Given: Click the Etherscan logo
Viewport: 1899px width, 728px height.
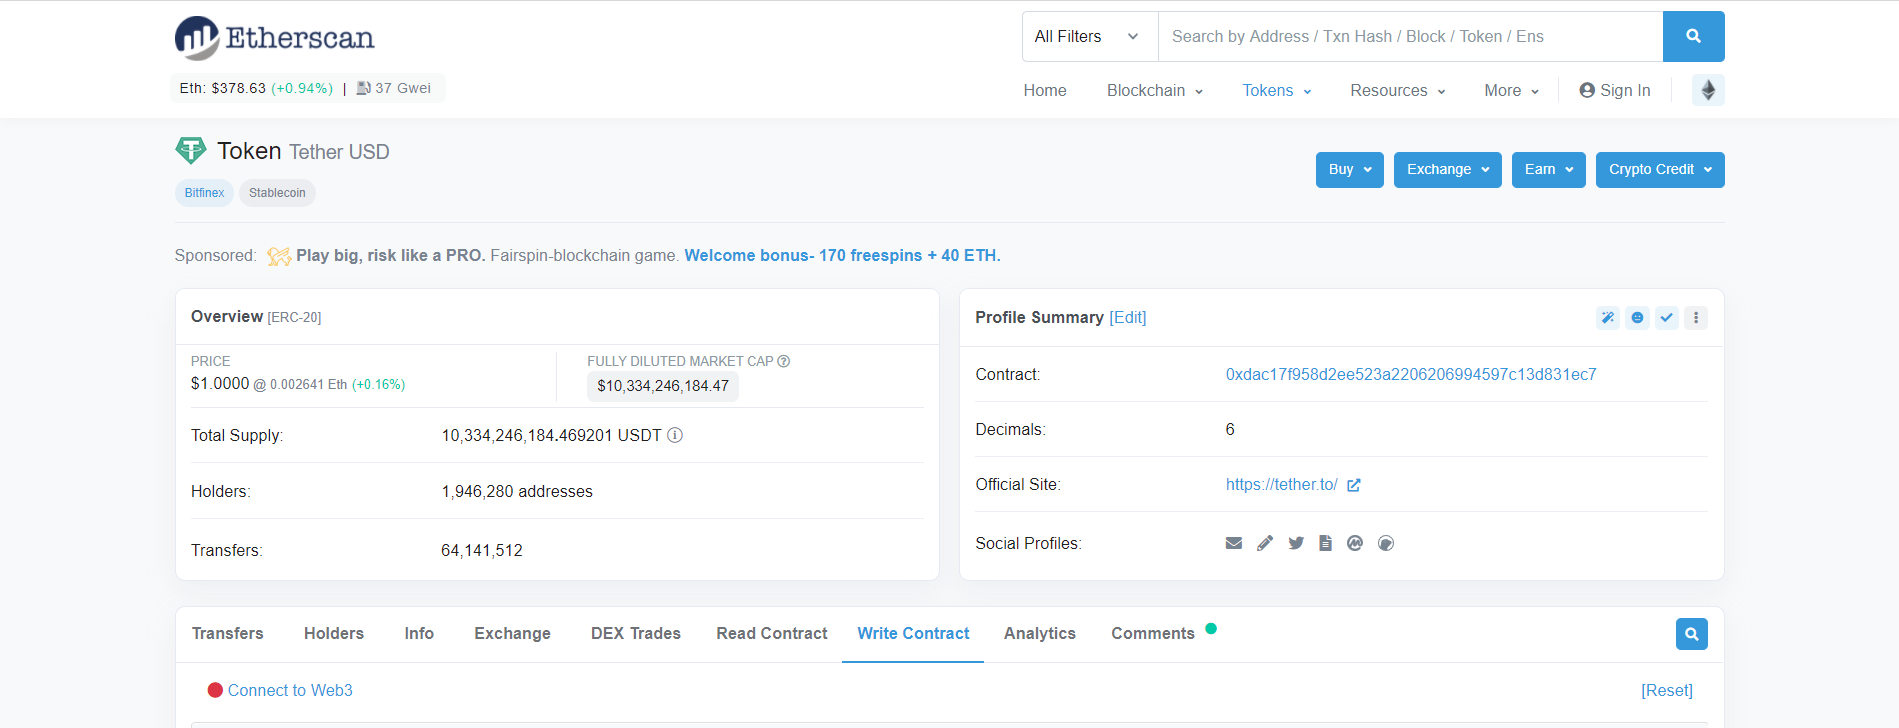Looking at the screenshot, I should [x=275, y=38].
